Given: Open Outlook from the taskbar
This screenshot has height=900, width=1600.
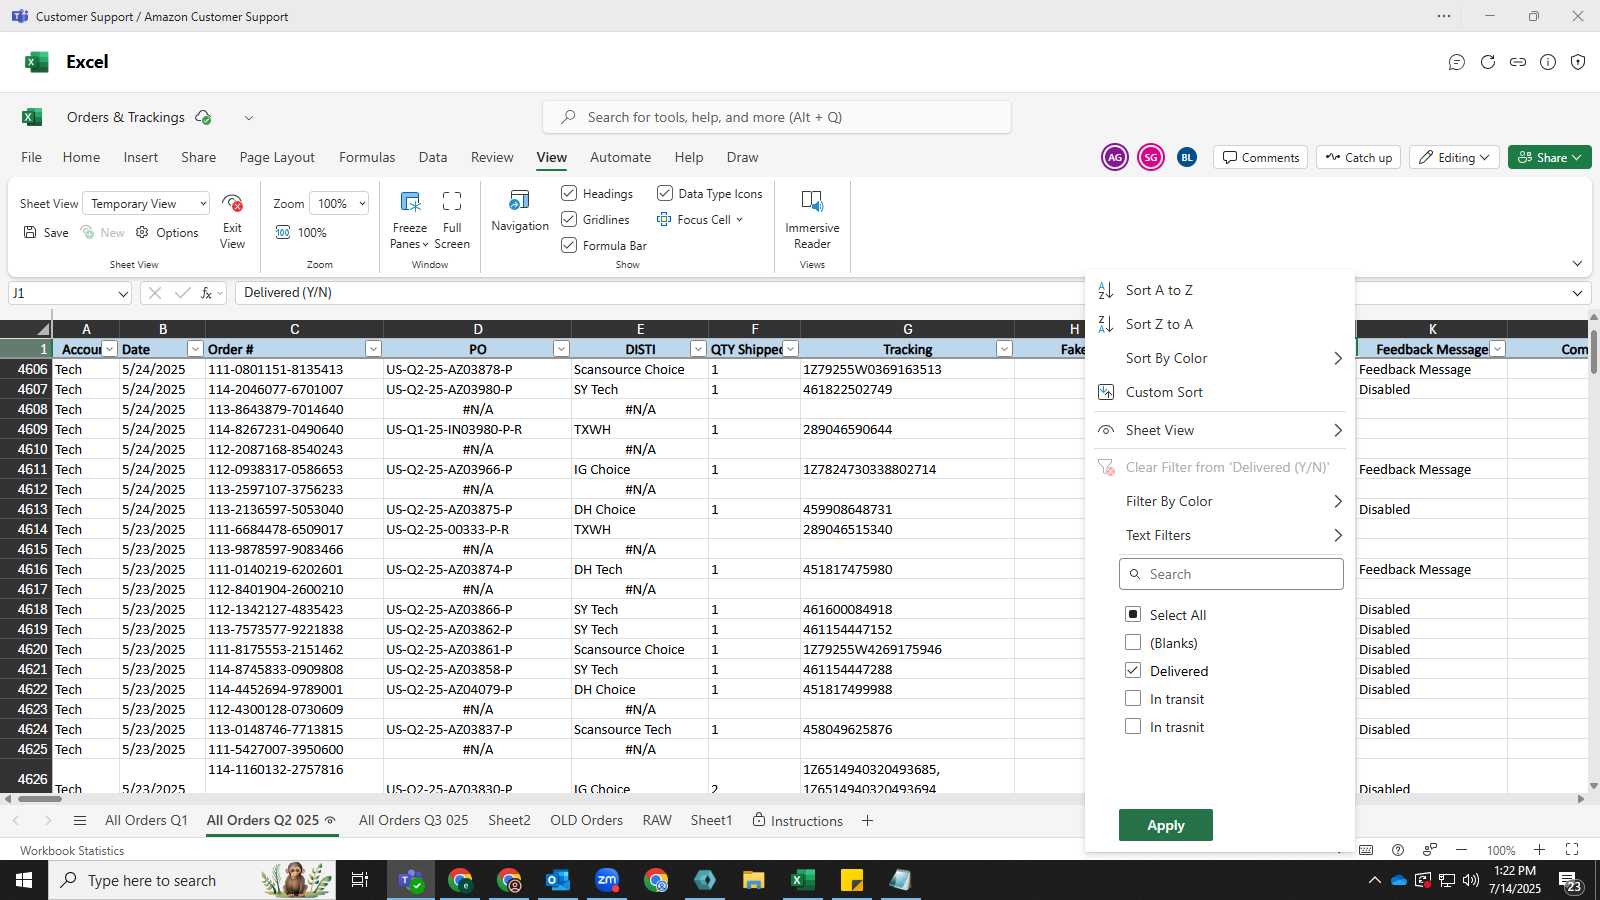Looking at the screenshot, I should [557, 880].
